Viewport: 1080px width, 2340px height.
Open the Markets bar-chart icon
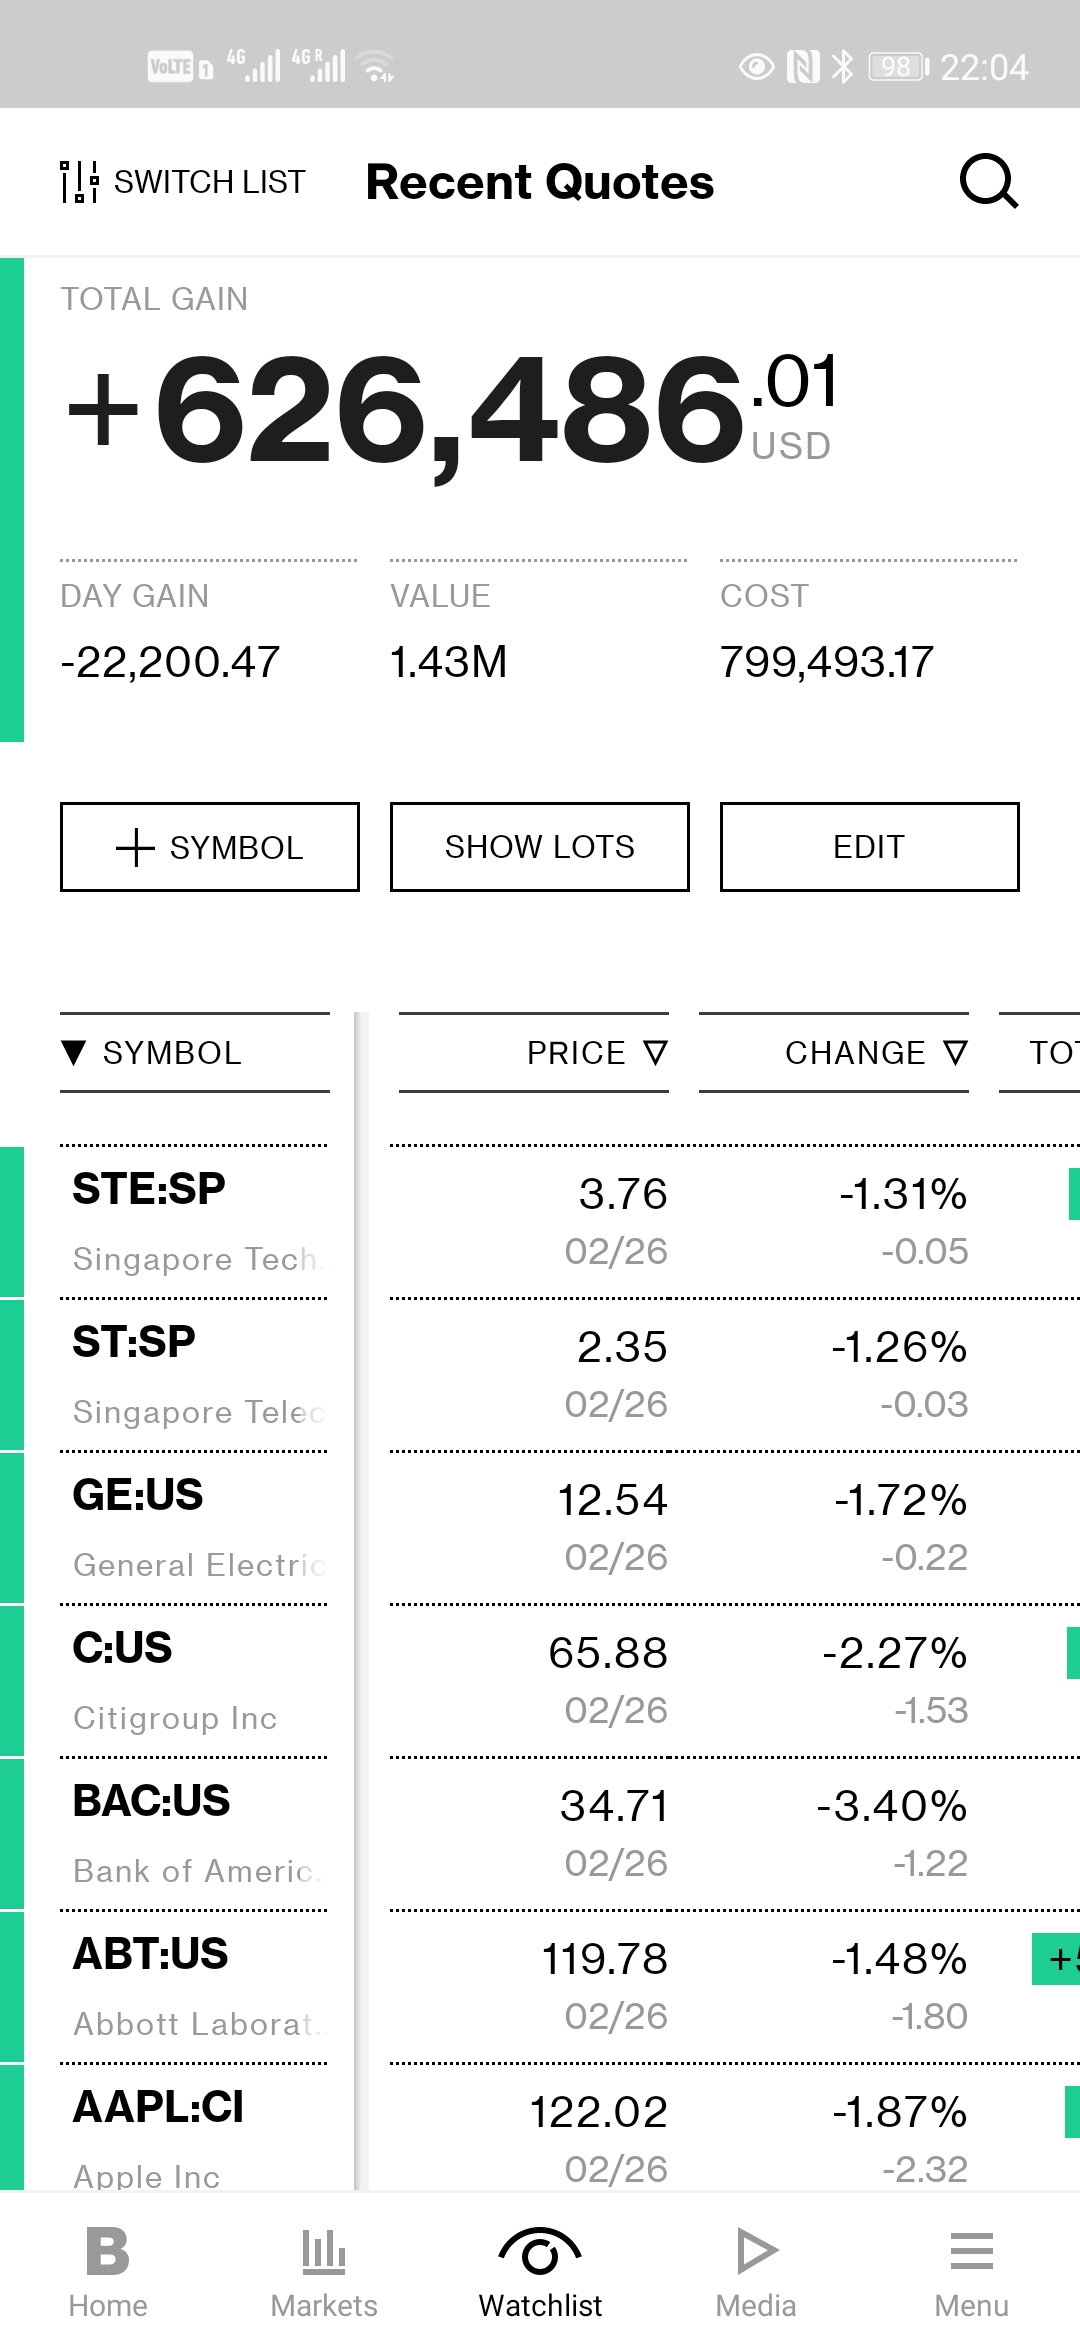324,2252
